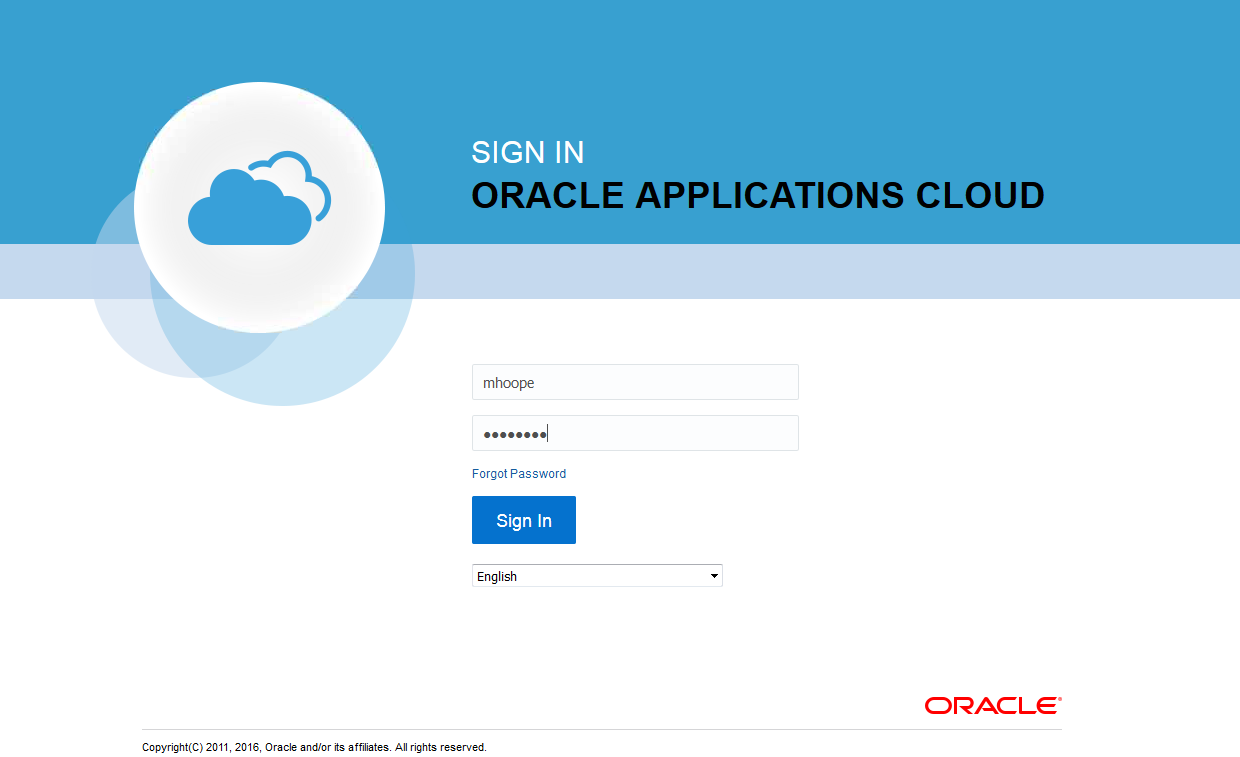Image resolution: width=1240 pixels, height=757 pixels.
Task: Click the Oracle logo near the bottom right
Action: [x=991, y=705]
